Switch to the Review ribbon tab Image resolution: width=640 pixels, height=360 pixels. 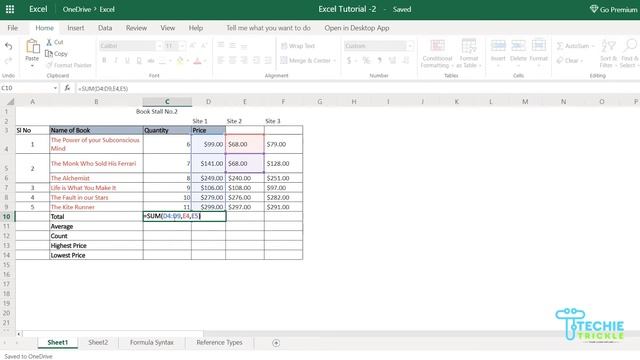pos(136,28)
